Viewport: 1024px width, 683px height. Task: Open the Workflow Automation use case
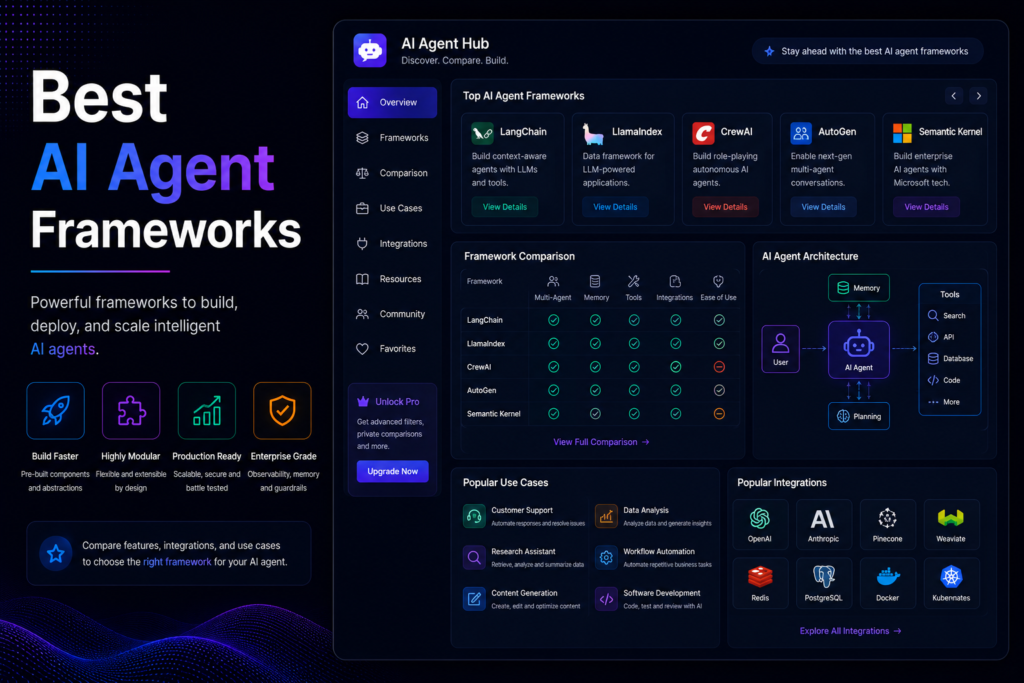(654, 558)
